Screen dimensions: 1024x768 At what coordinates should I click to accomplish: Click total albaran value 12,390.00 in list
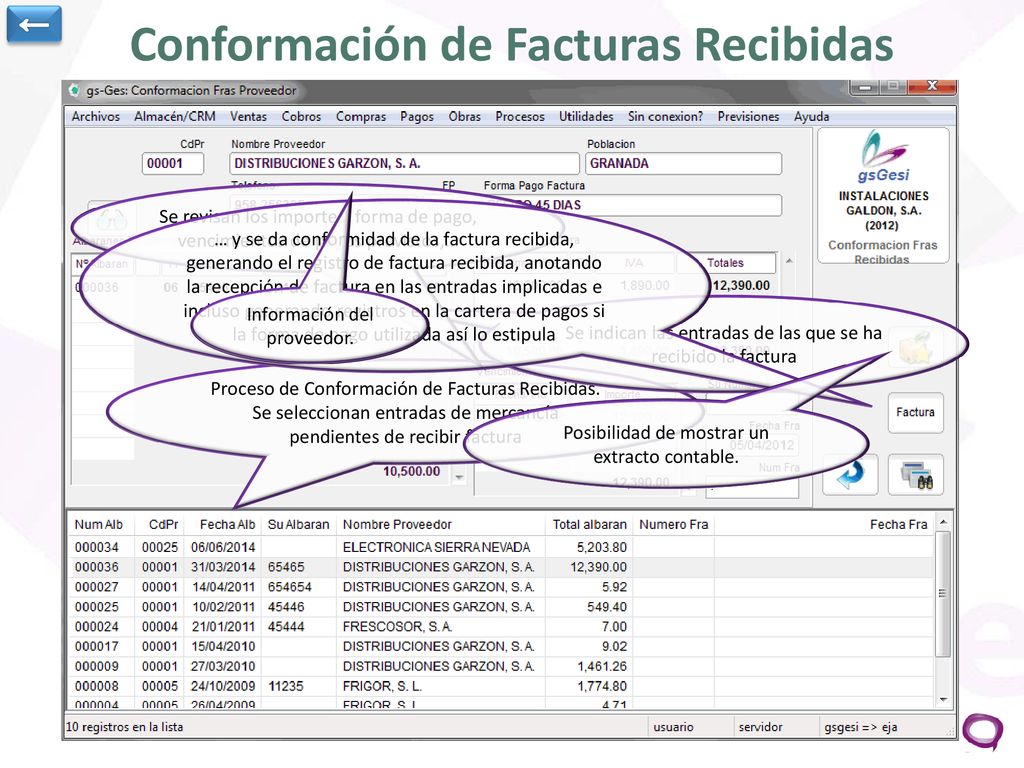tap(598, 567)
